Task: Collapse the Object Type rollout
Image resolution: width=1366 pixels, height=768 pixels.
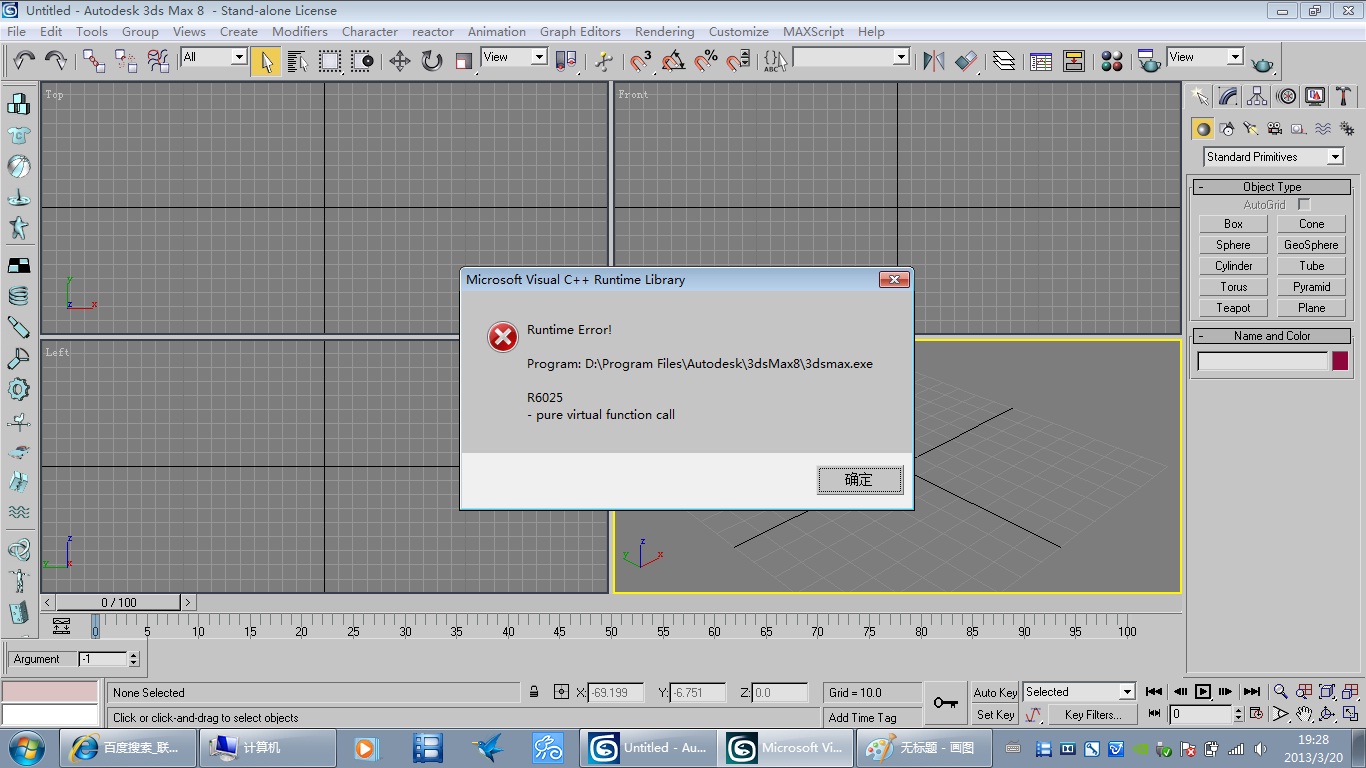Action: coord(1272,187)
